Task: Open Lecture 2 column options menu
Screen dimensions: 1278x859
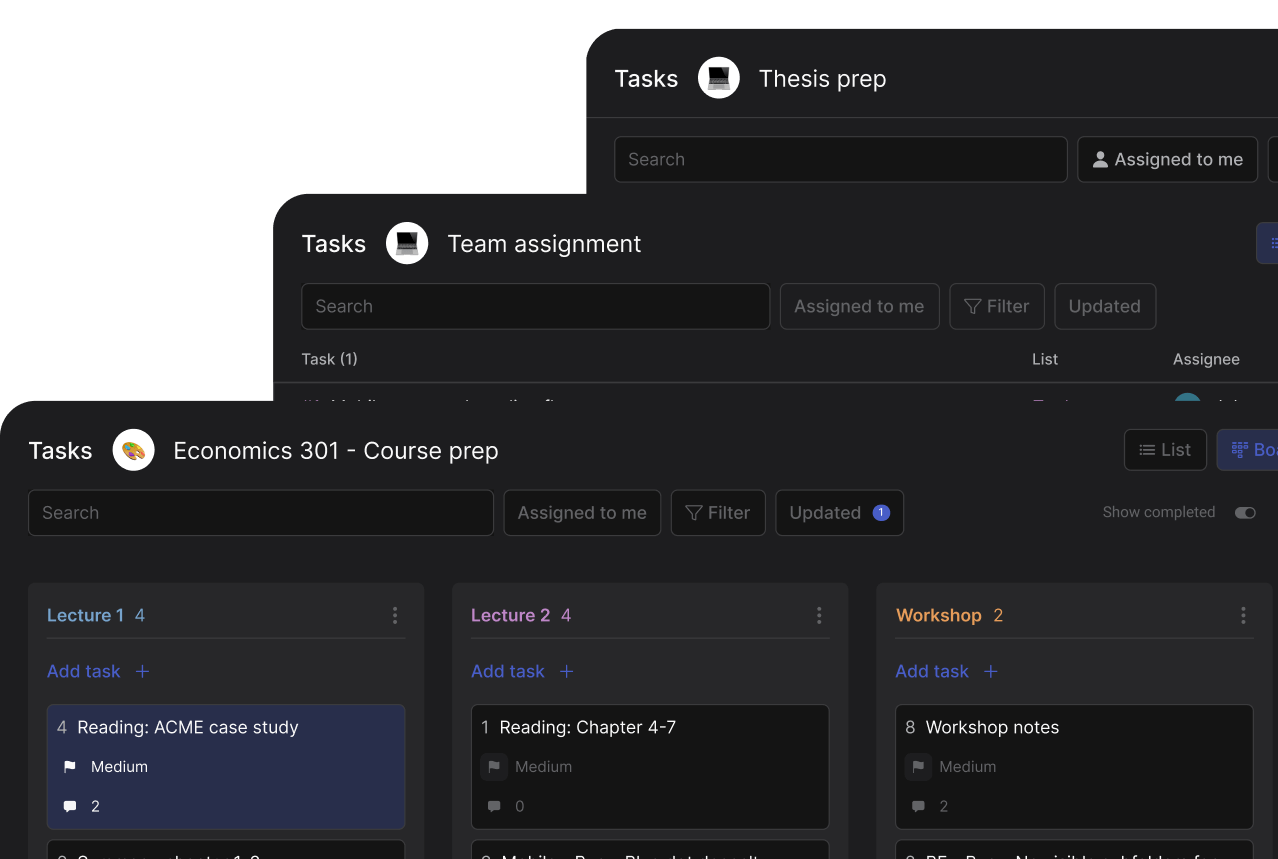Action: click(x=819, y=615)
